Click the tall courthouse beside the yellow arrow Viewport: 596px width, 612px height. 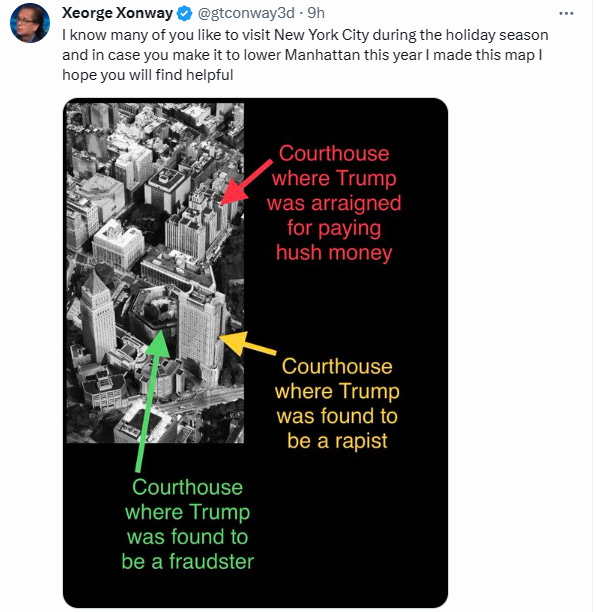[201, 333]
